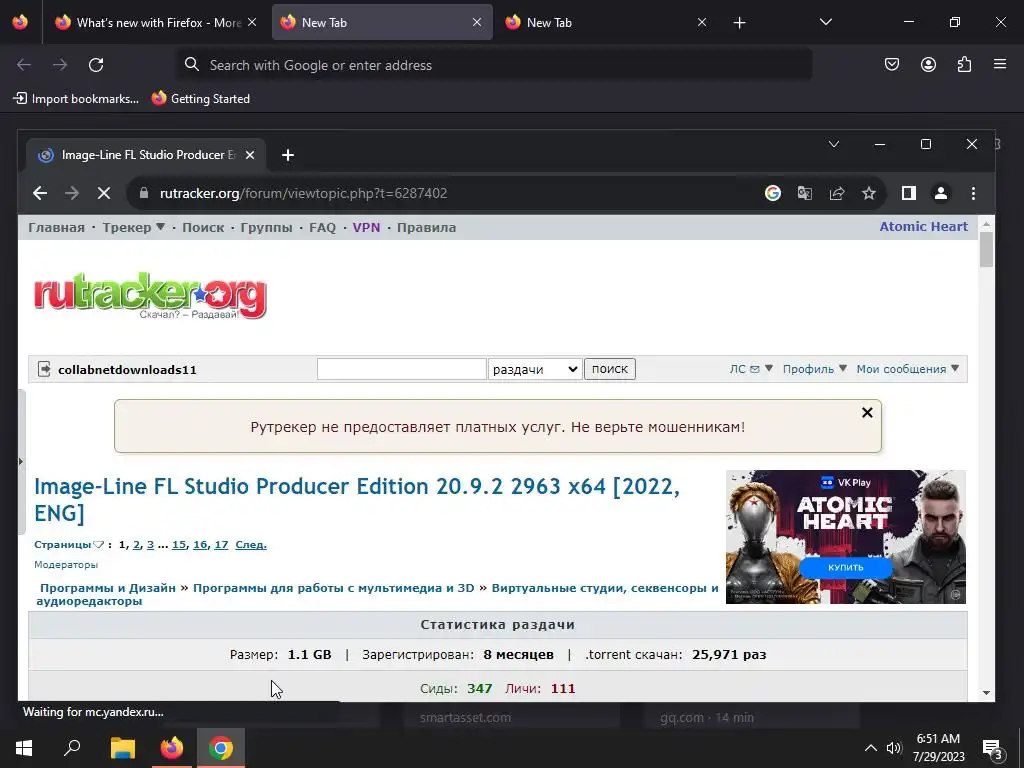Click the rutracker.org logo
This screenshot has height=768, width=1024.
click(x=150, y=295)
